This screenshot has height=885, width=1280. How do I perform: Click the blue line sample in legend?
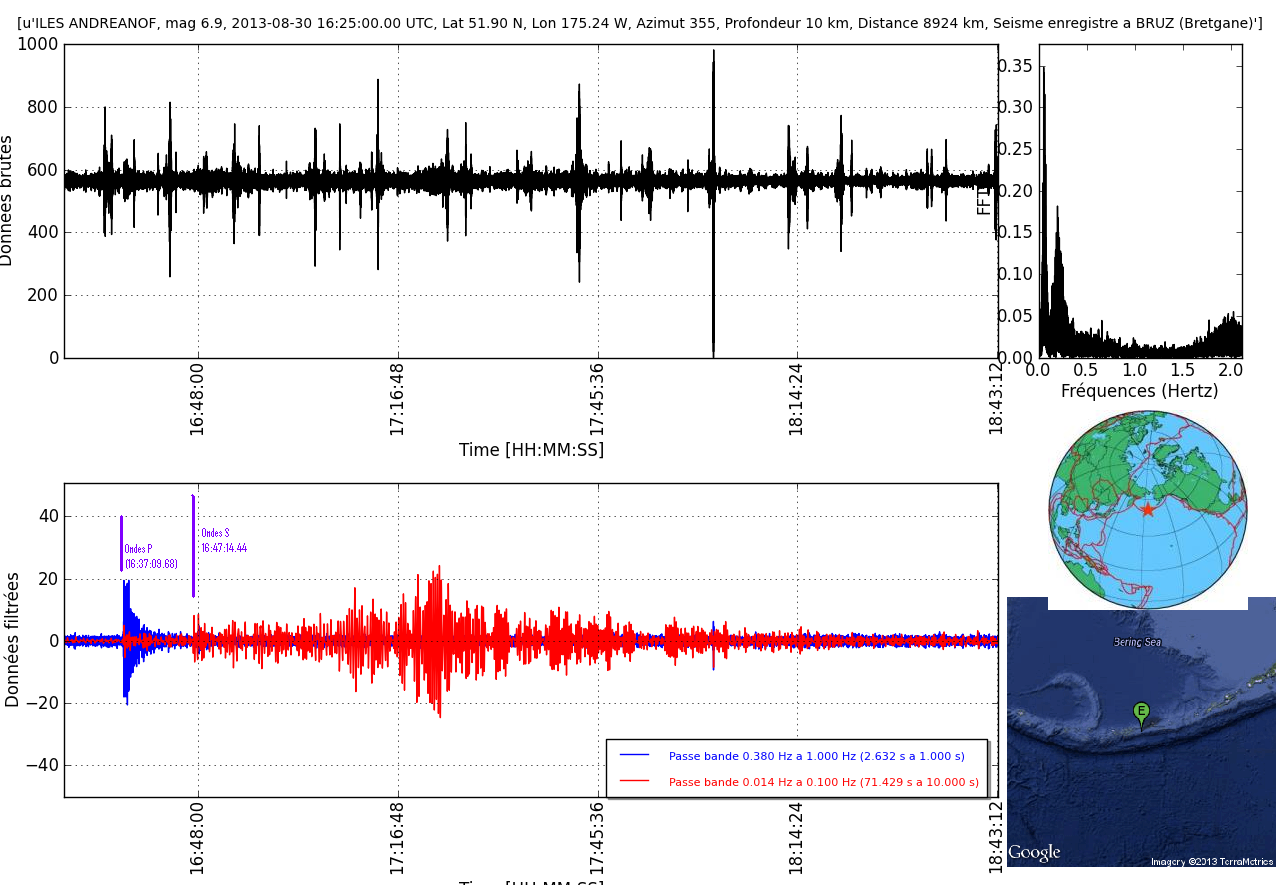coord(634,755)
